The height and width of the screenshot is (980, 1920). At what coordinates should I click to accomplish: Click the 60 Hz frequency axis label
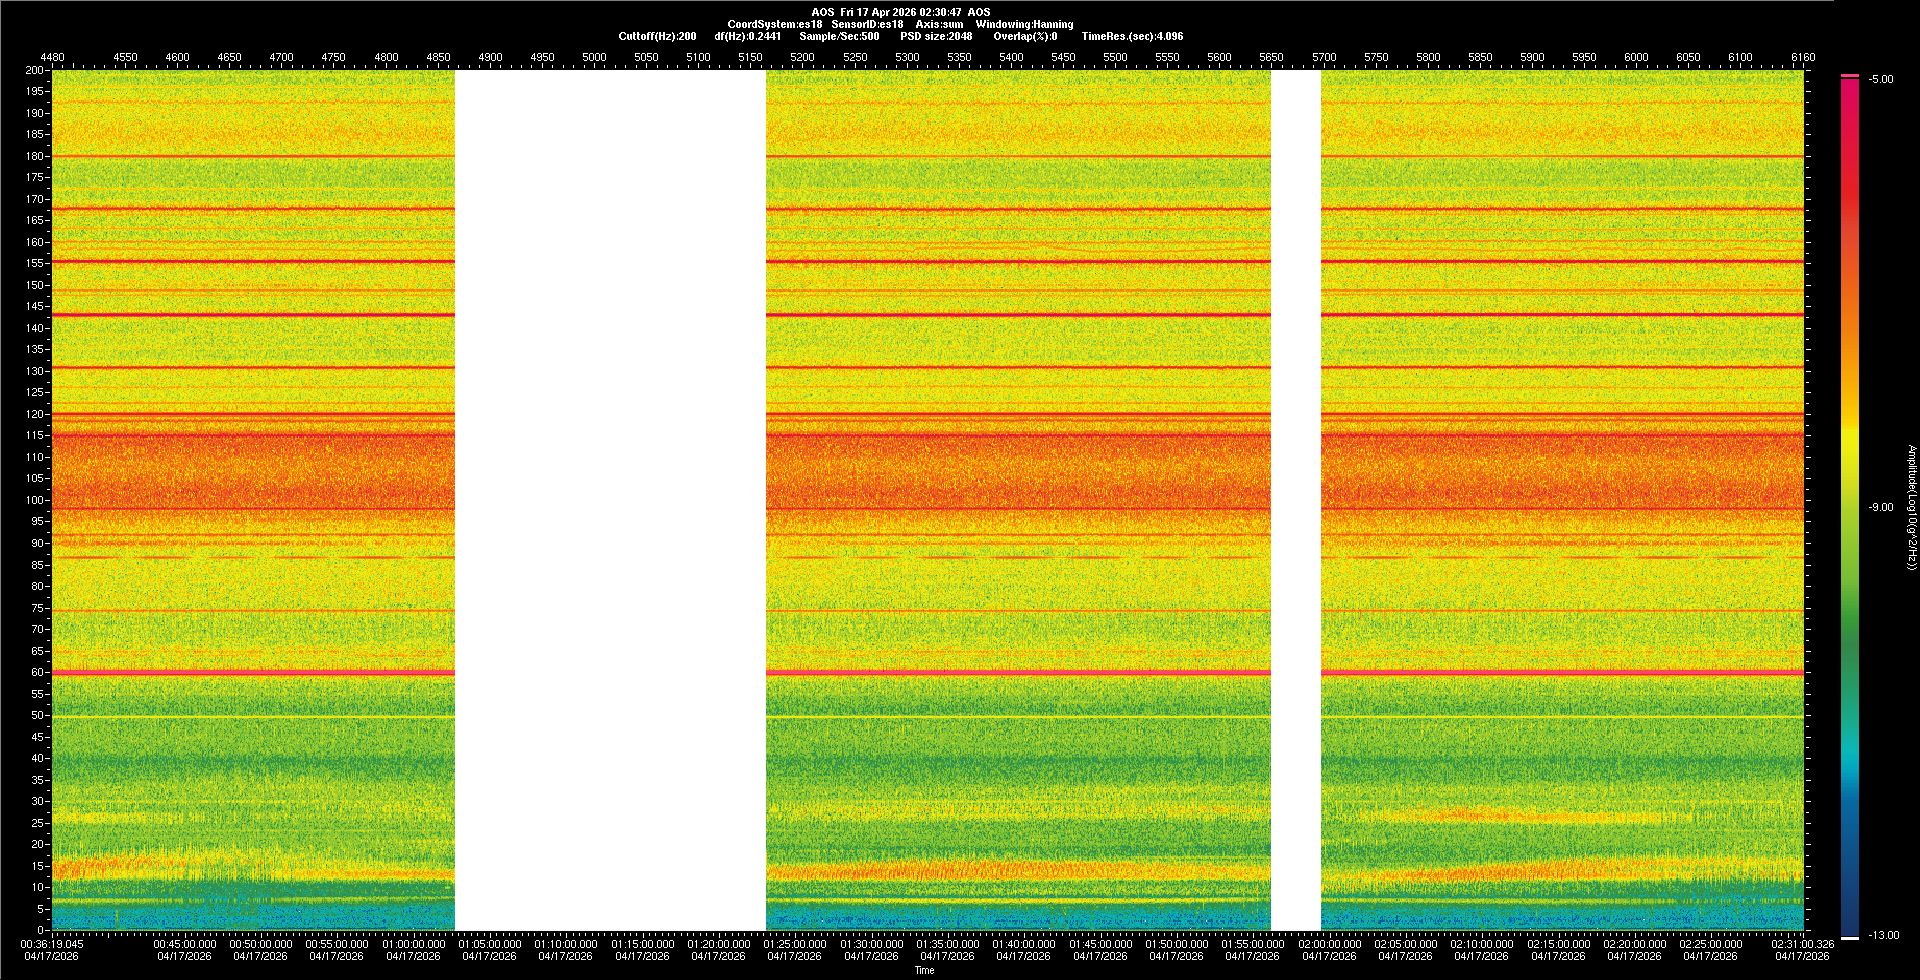(x=37, y=673)
